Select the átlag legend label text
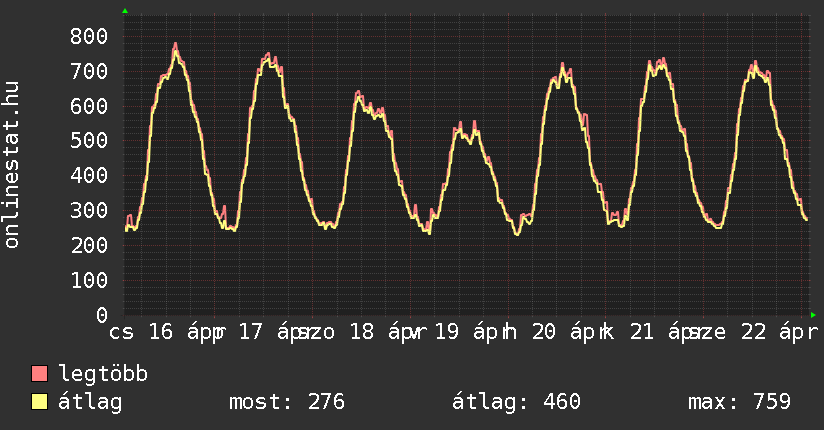This screenshot has width=824, height=430. coord(92,403)
